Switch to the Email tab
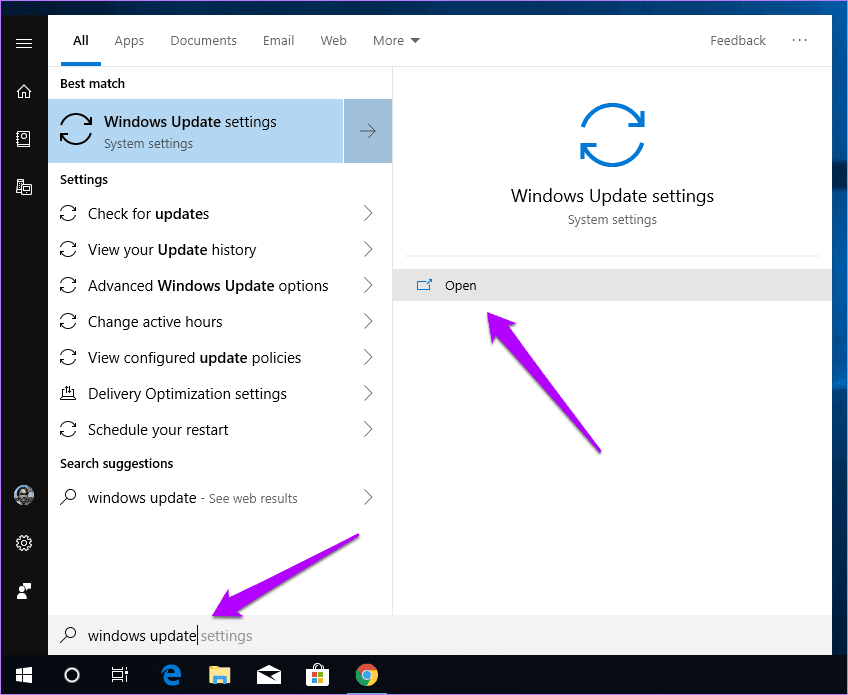848x695 pixels. point(279,41)
